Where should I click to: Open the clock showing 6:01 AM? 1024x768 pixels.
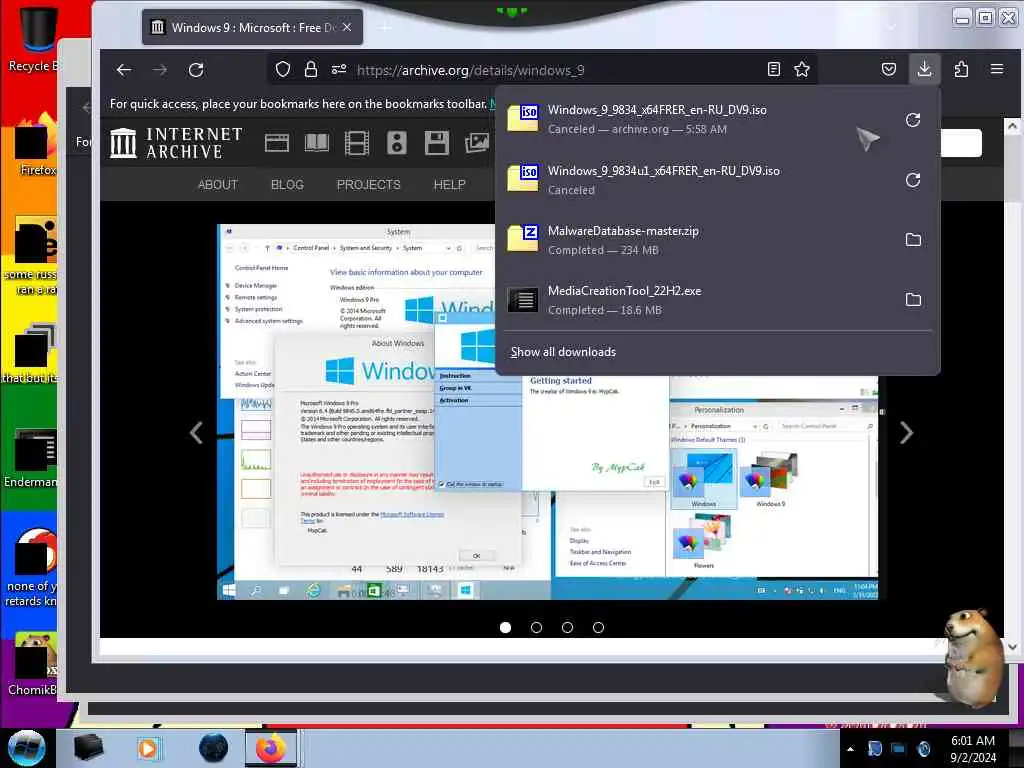(973, 749)
